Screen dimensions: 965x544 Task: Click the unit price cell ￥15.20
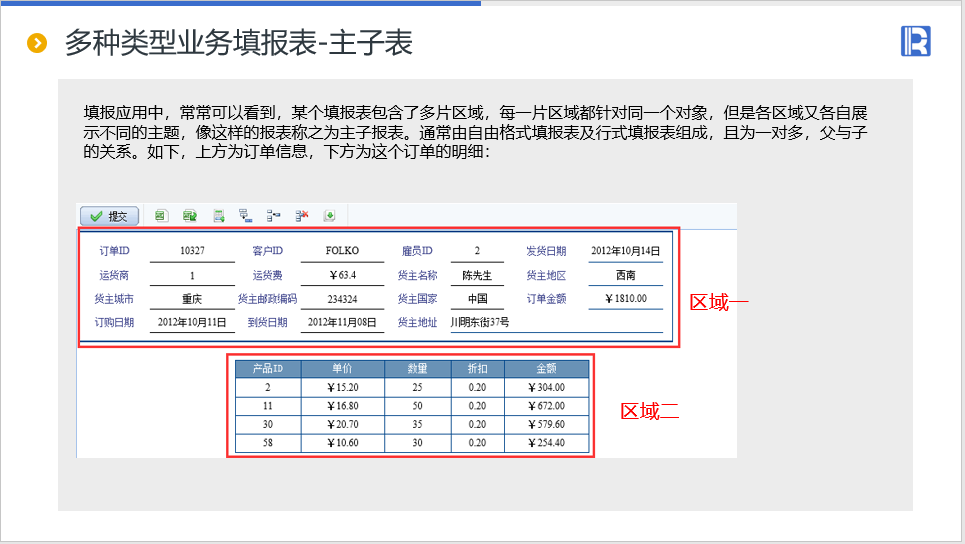343,388
